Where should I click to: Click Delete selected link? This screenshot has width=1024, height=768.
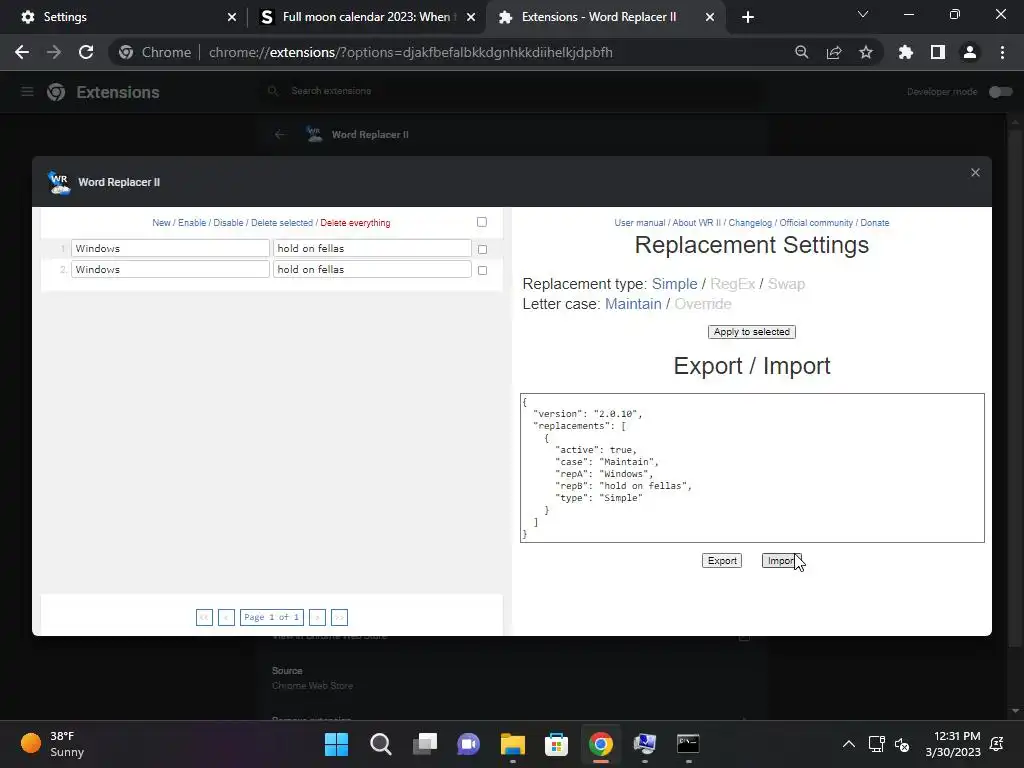tap(282, 223)
